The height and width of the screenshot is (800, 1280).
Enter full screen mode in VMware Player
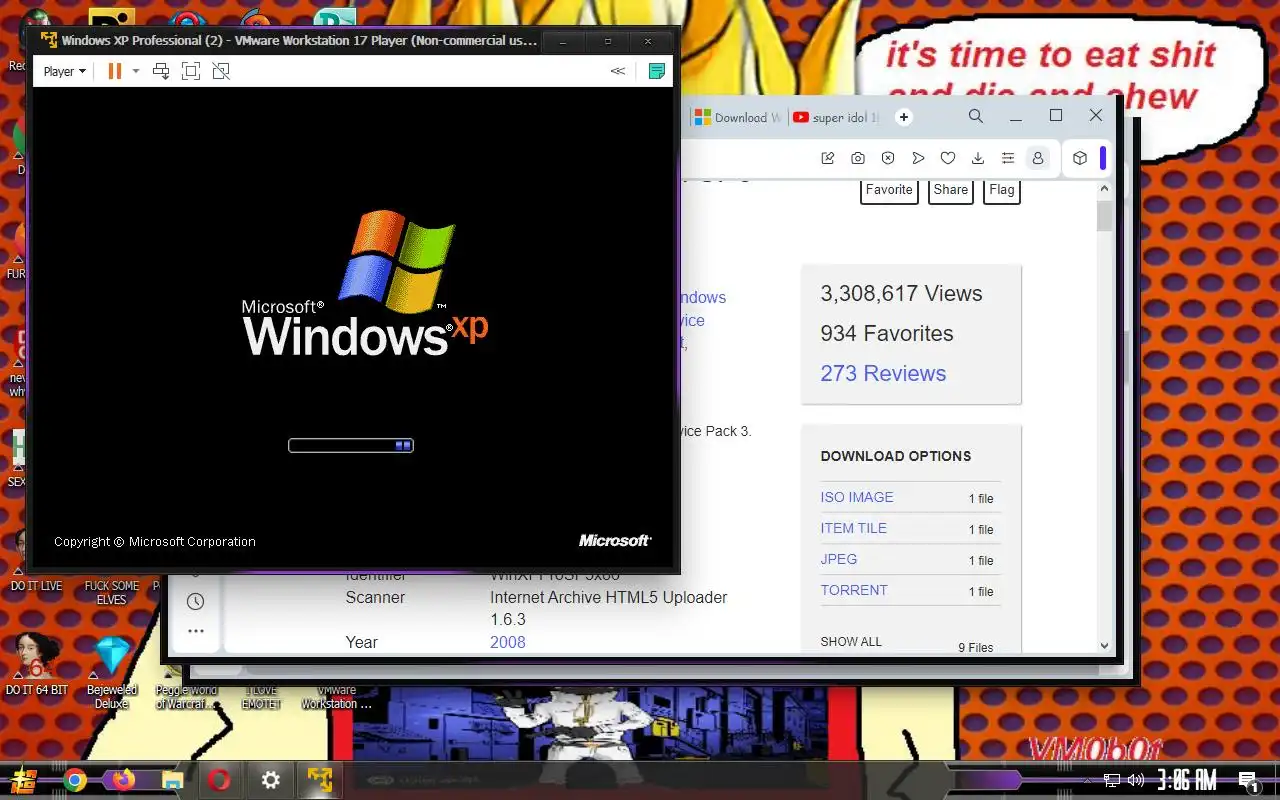pyautogui.click(x=191, y=71)
